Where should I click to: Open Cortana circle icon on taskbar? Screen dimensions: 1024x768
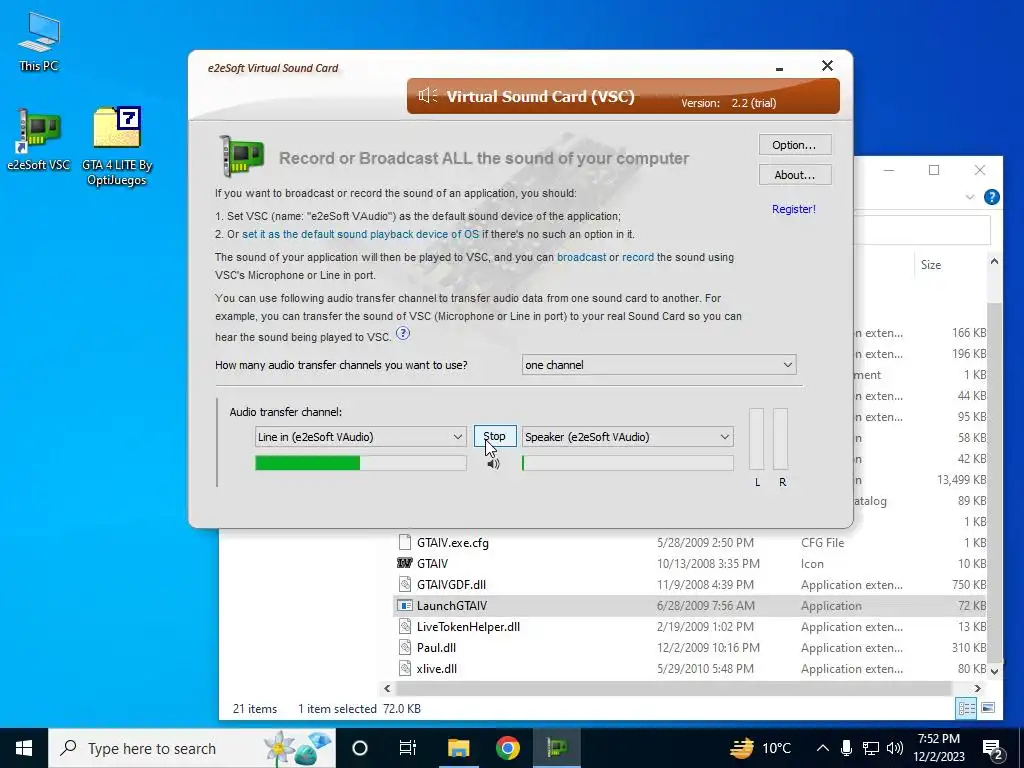pos(360,748)
